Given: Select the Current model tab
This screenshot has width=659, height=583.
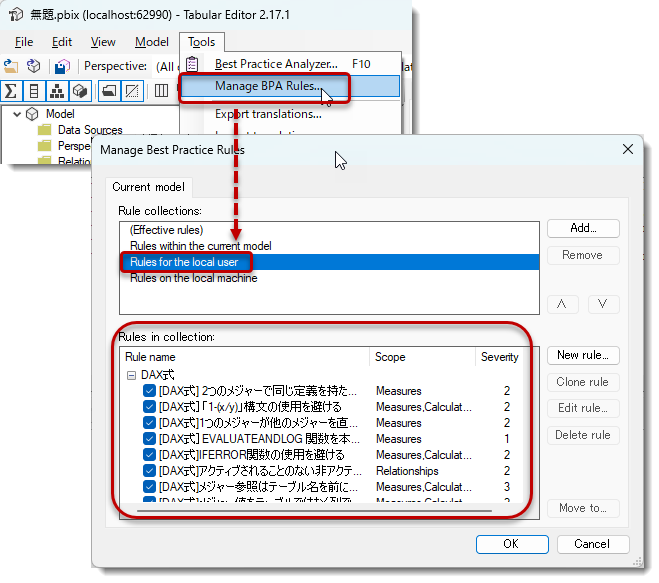Looking at the screenshot, I should (x=148, y=187).
